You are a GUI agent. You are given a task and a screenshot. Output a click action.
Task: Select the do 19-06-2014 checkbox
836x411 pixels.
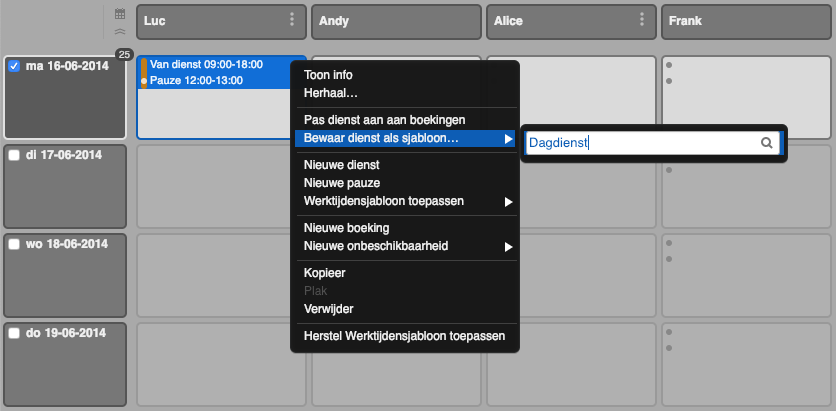tap(14, 333)
